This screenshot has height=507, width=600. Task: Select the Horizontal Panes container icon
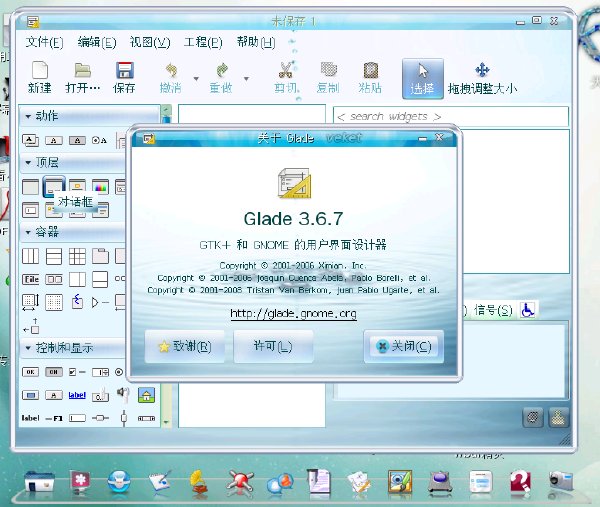[77, 279]
